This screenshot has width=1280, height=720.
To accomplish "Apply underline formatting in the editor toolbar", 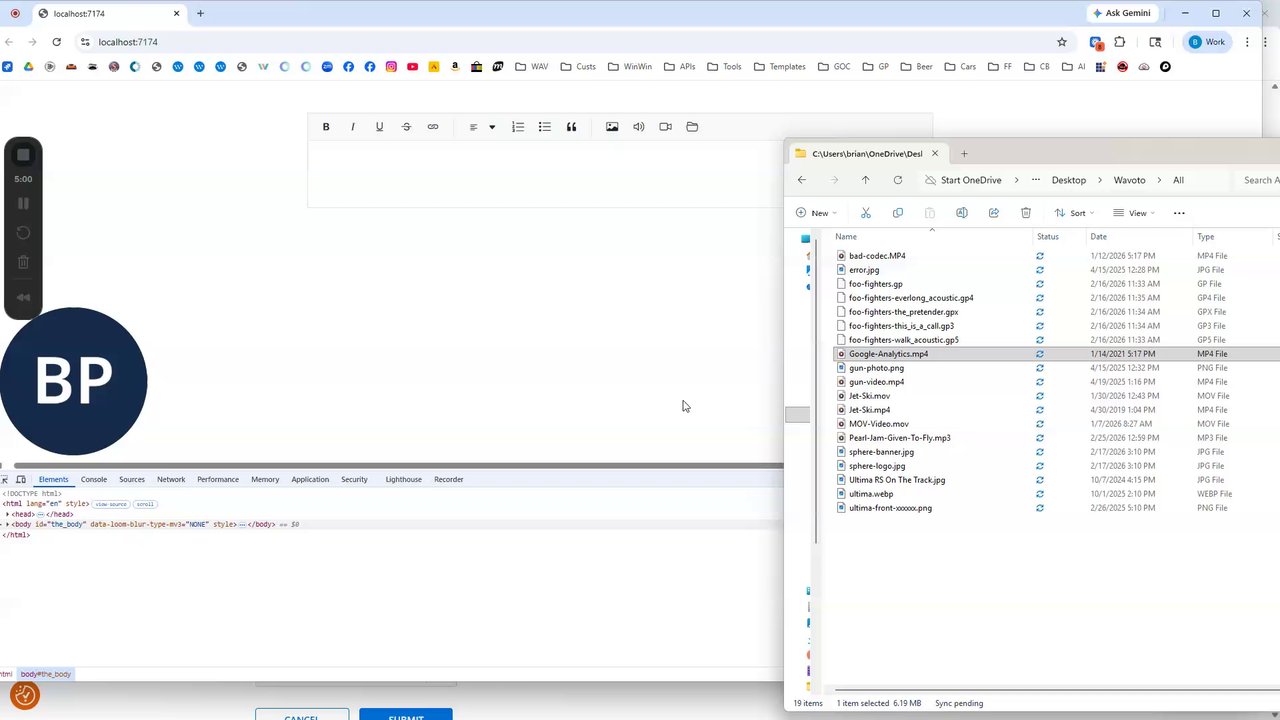I will (x=379, y=127).
